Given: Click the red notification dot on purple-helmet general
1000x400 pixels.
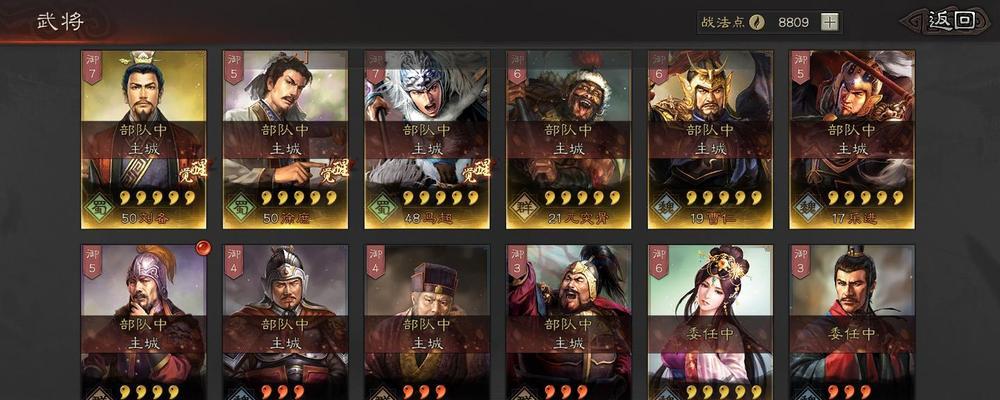Looking at the screenshot, I should 203,248.
